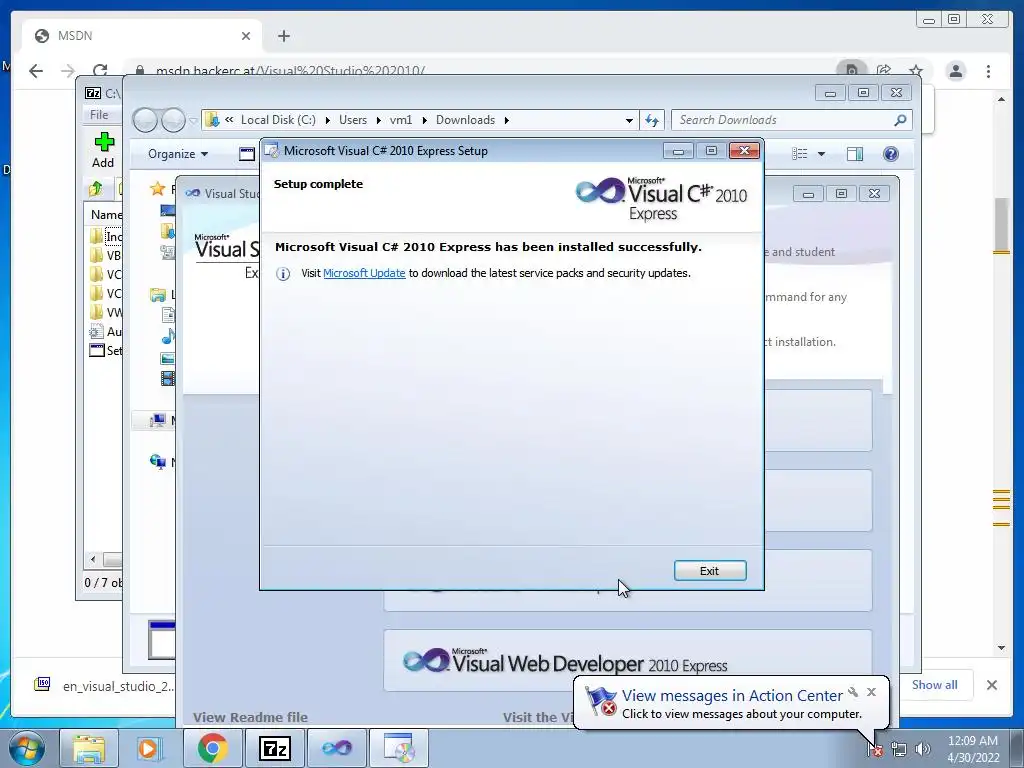Click the Name column header in 7-Zip
Screen dimensions: 1024x768
click(x=105, y=214)
